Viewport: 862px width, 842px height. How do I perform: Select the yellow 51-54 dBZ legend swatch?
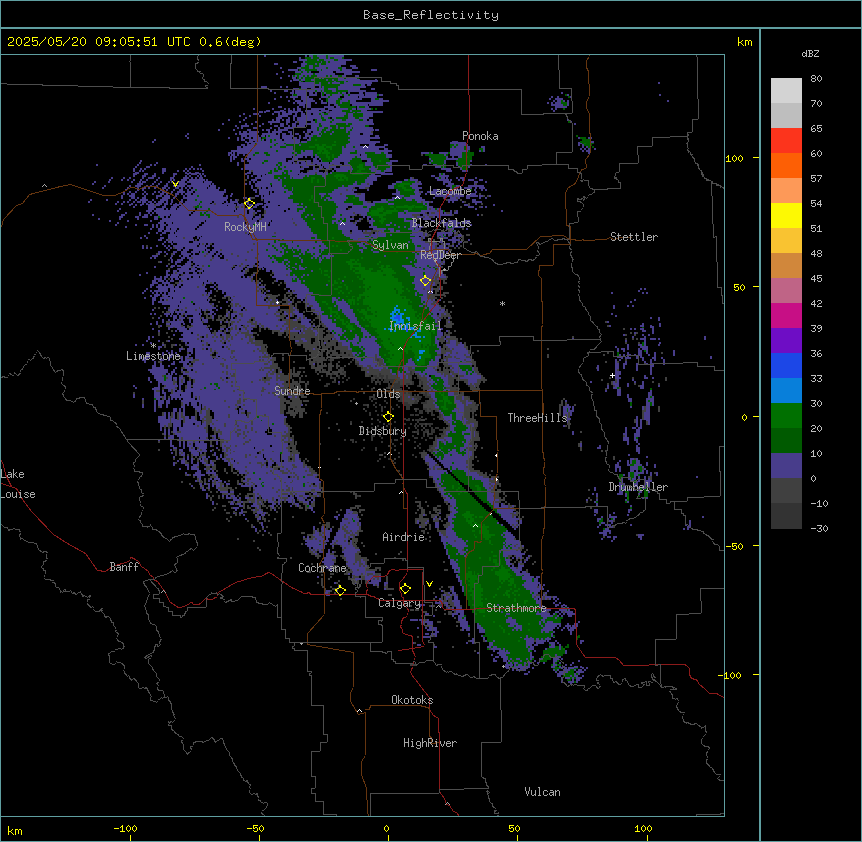(x=786, y=215)
